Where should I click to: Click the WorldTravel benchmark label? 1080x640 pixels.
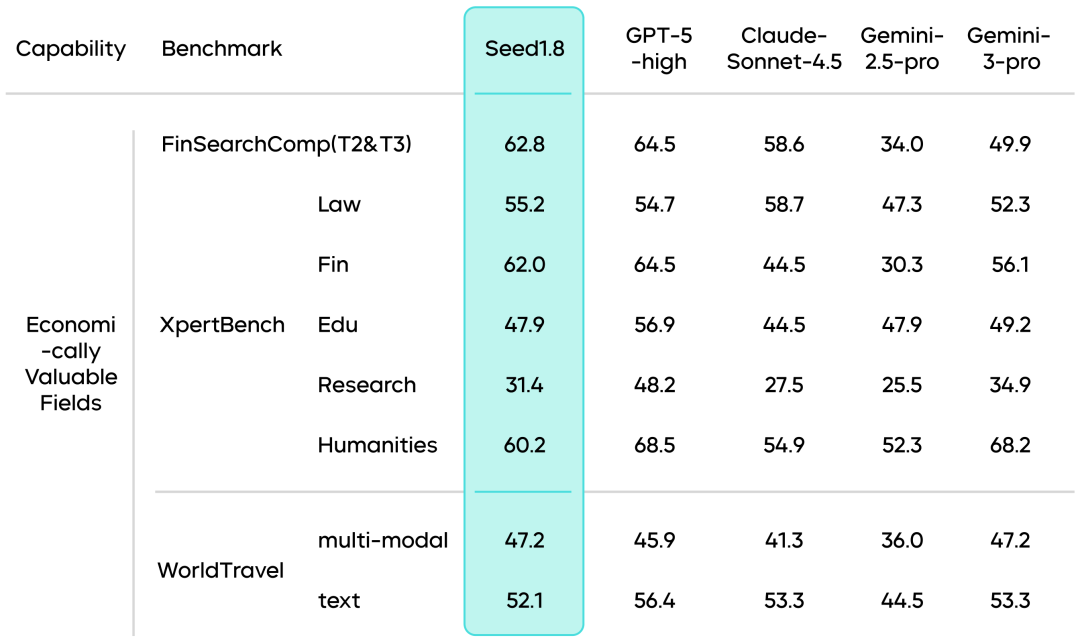pos(221,571)
